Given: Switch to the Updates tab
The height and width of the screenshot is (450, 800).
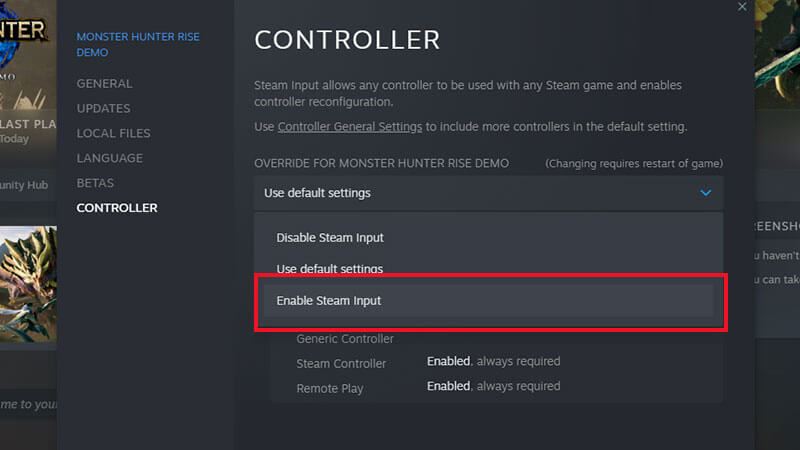Looking at the screenshot, I should point(103,108).
